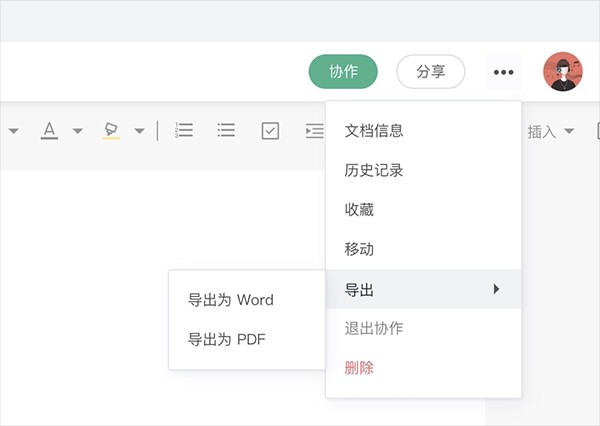Click the three-dot more options button

(x=503, y=72)
